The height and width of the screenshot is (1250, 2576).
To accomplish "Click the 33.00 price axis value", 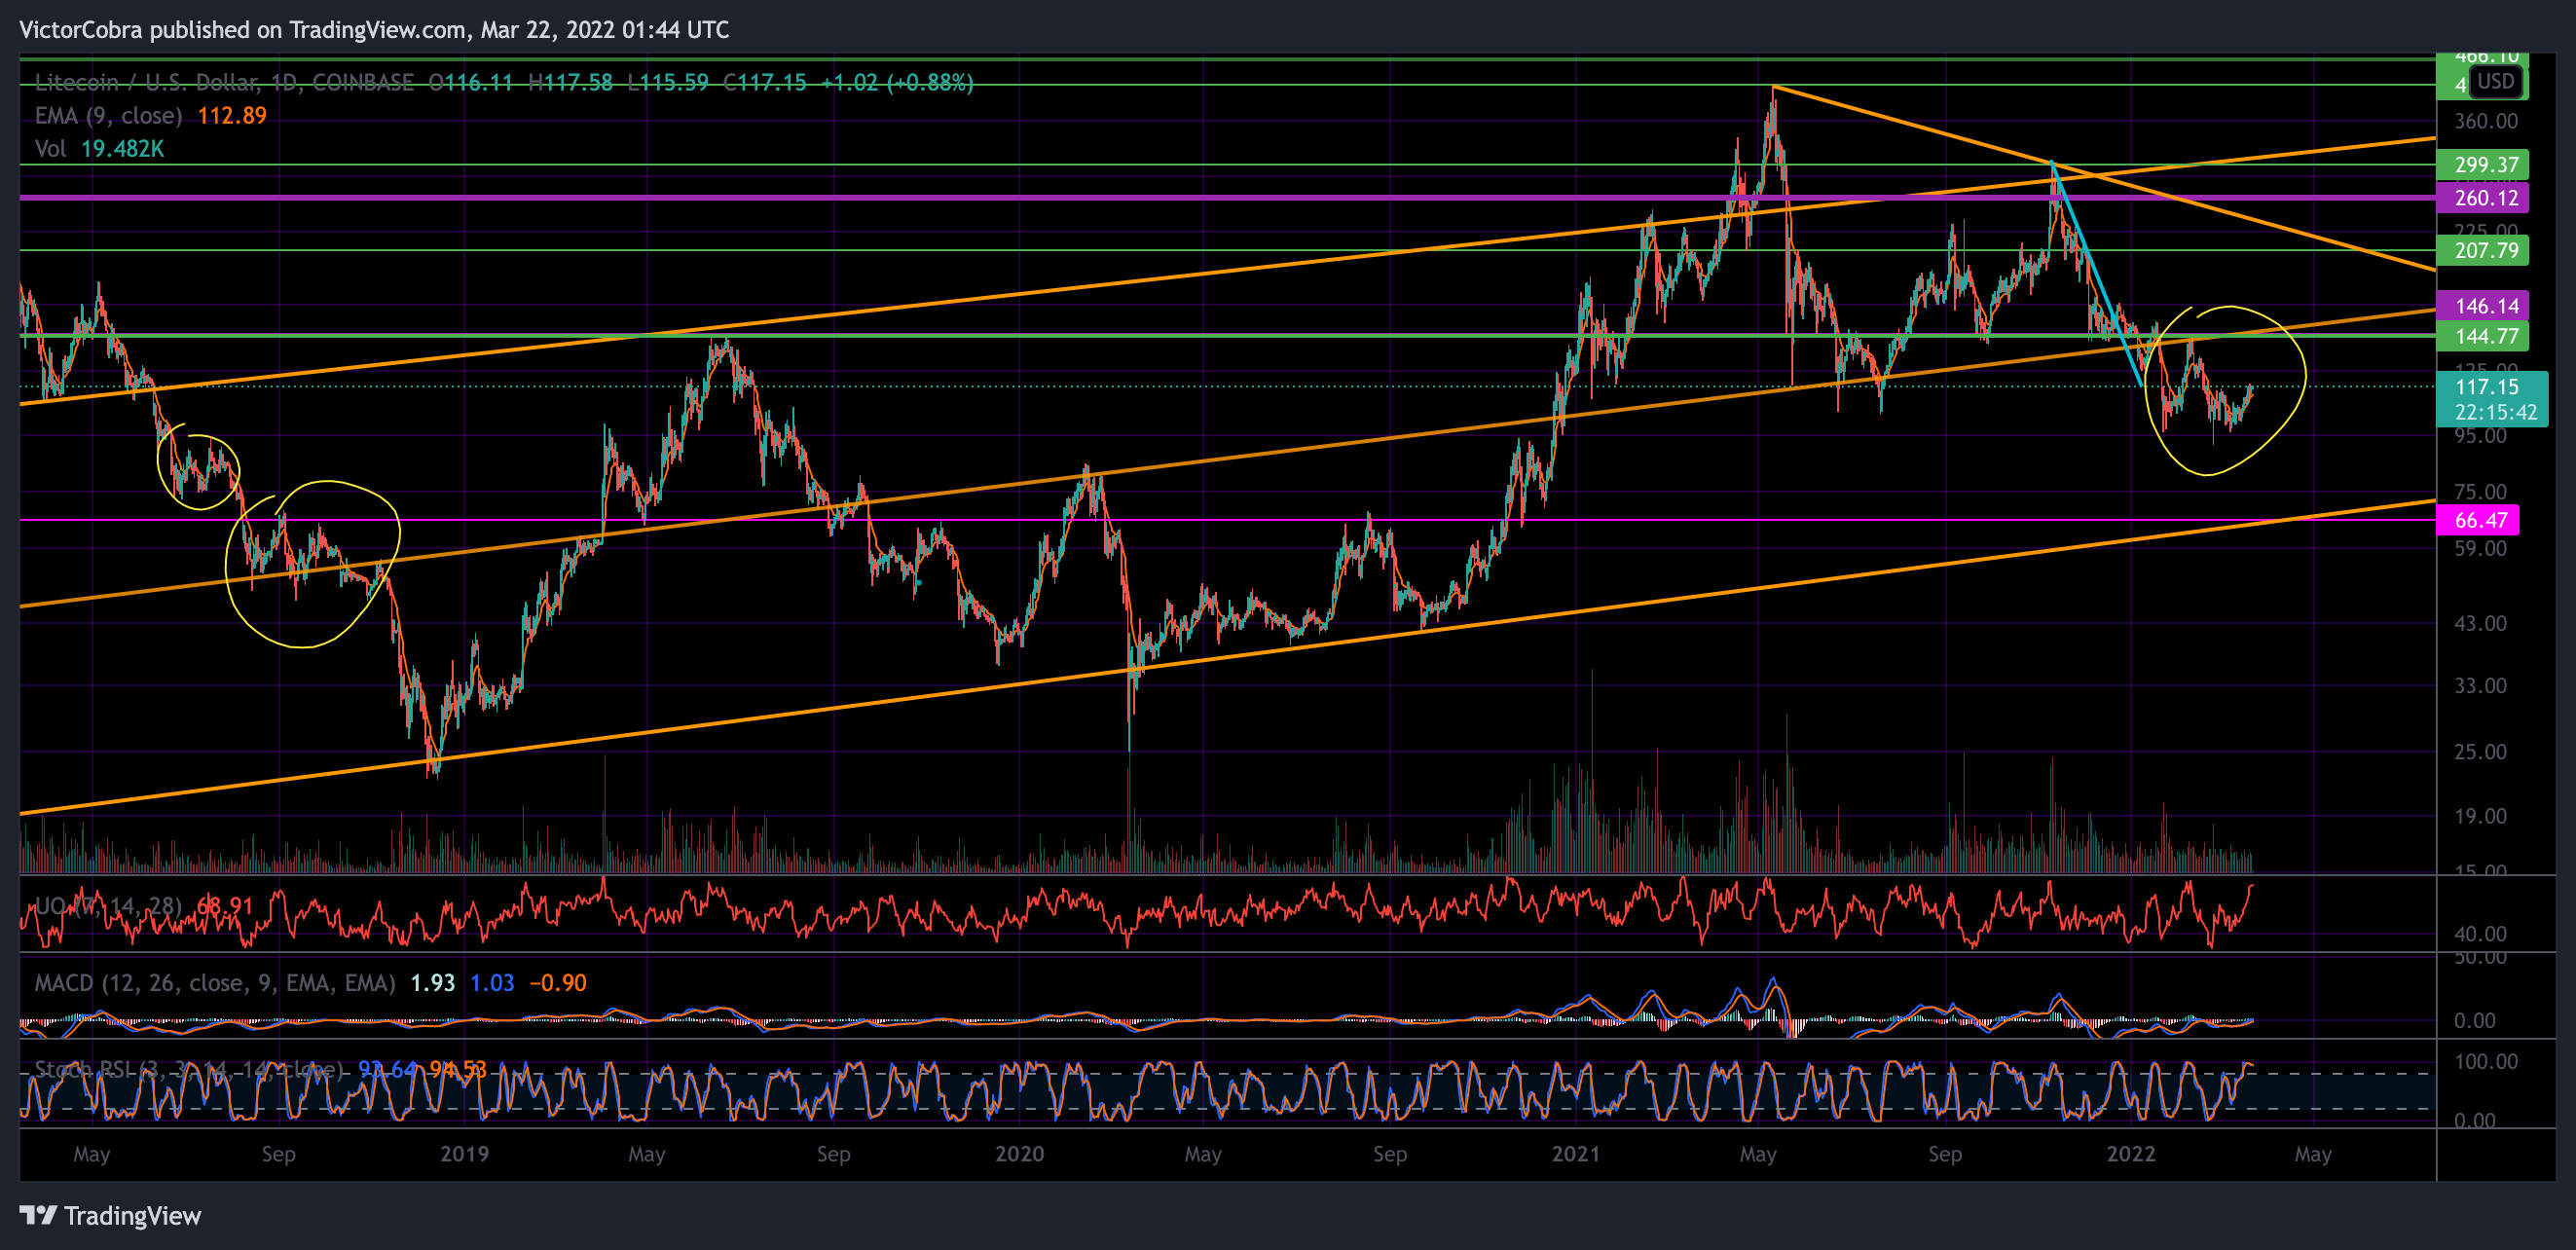I will tap(2480, 686).
